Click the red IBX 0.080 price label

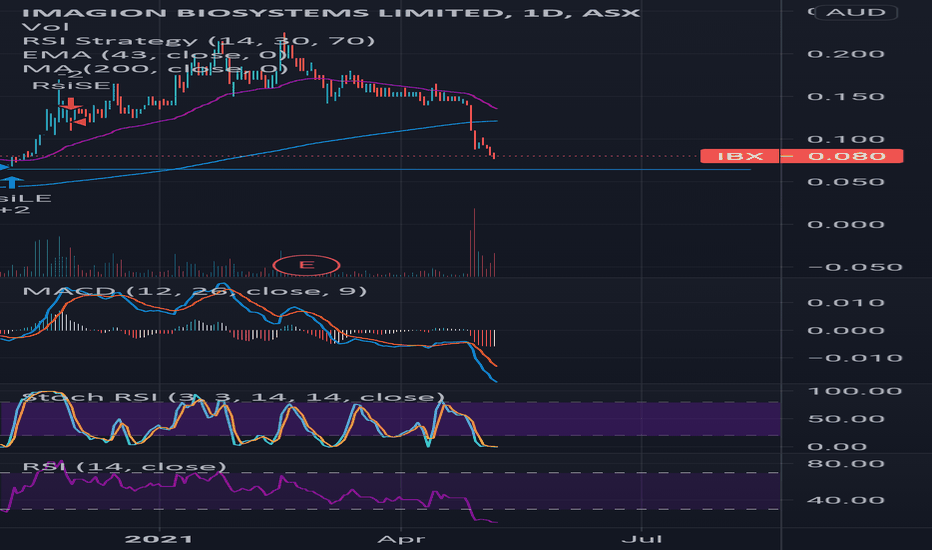click(801, 156)
